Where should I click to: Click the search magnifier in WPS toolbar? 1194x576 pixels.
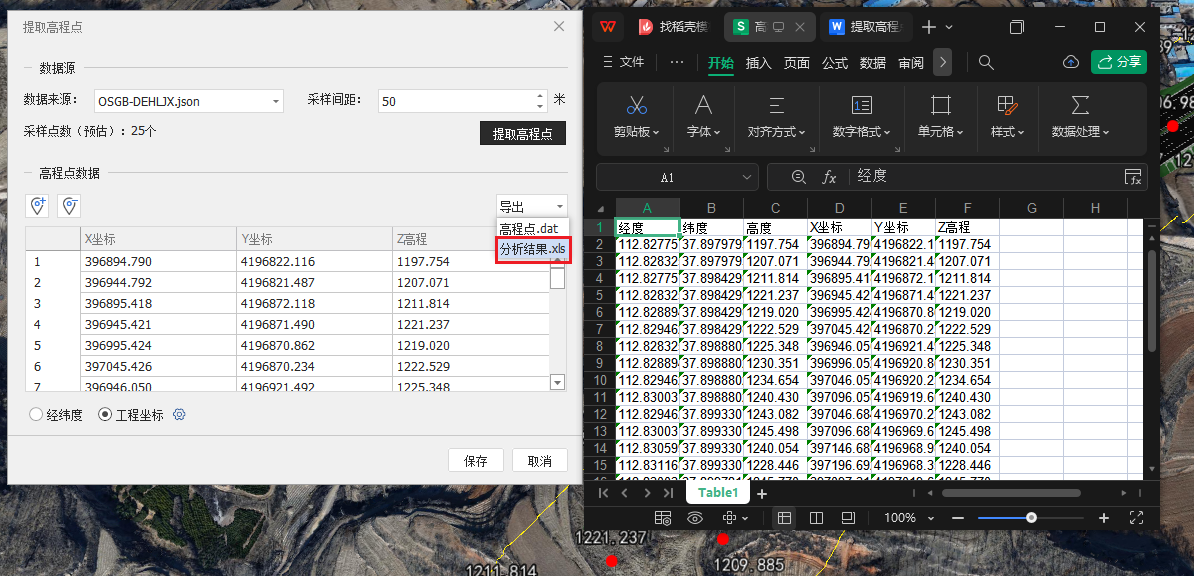[986, 62]
